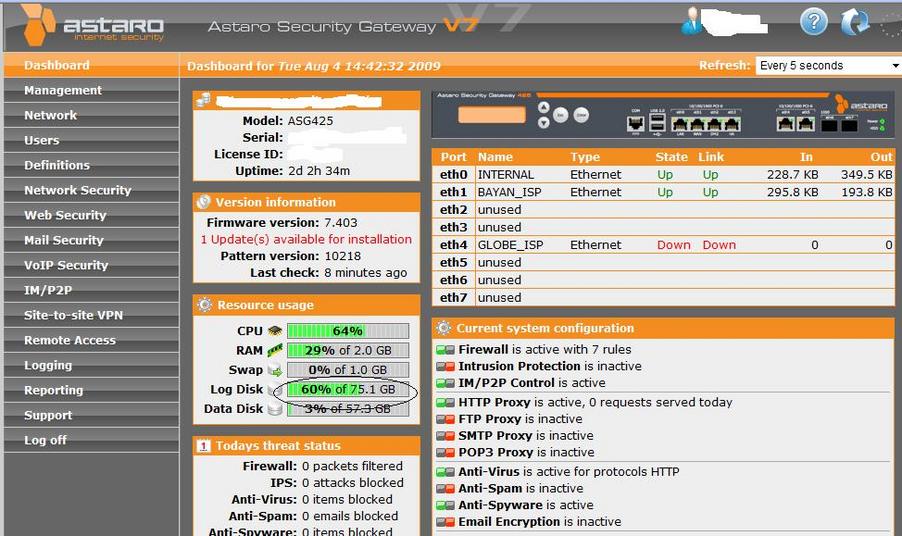Click the Swap 0% usage bar
Viewport: 902px width, 536px height.
[348, 370]
